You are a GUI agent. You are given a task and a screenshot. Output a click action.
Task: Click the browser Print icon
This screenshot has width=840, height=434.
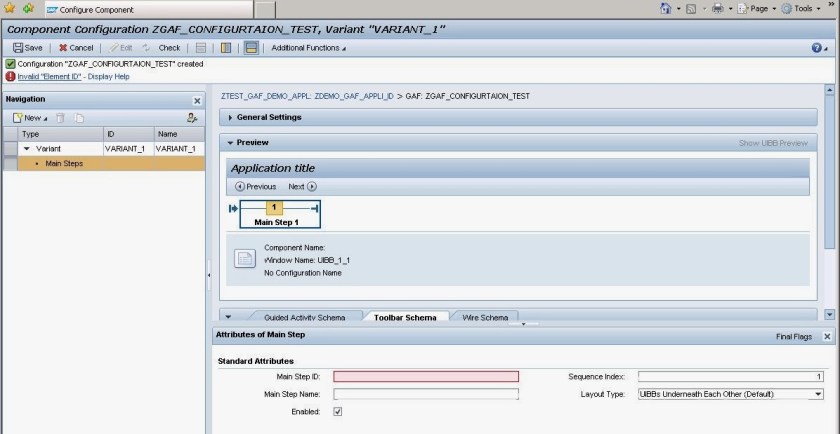[x=717, y=9]
